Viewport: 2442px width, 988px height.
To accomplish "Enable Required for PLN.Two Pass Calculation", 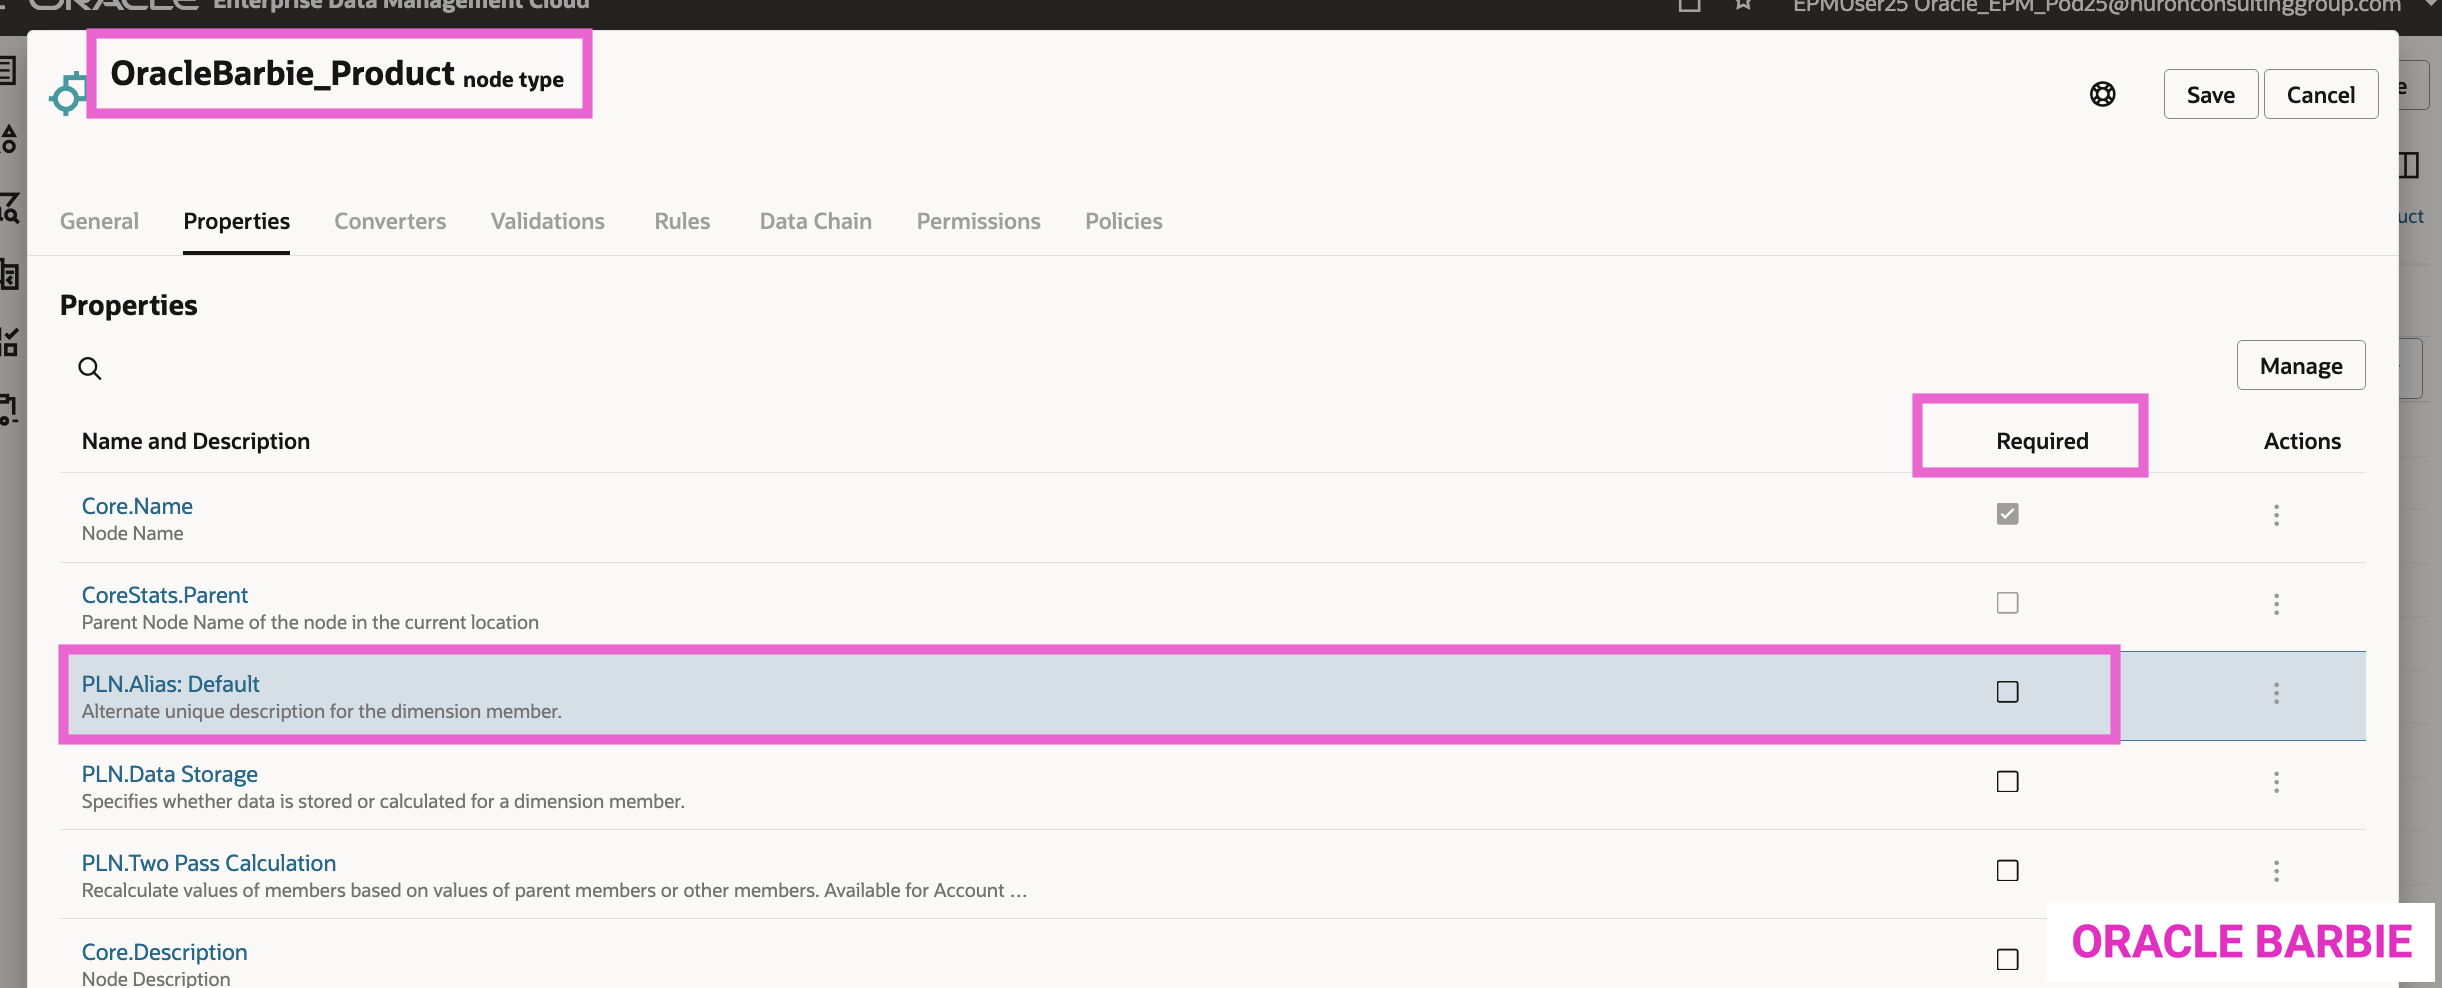I will click(2007, 871).
